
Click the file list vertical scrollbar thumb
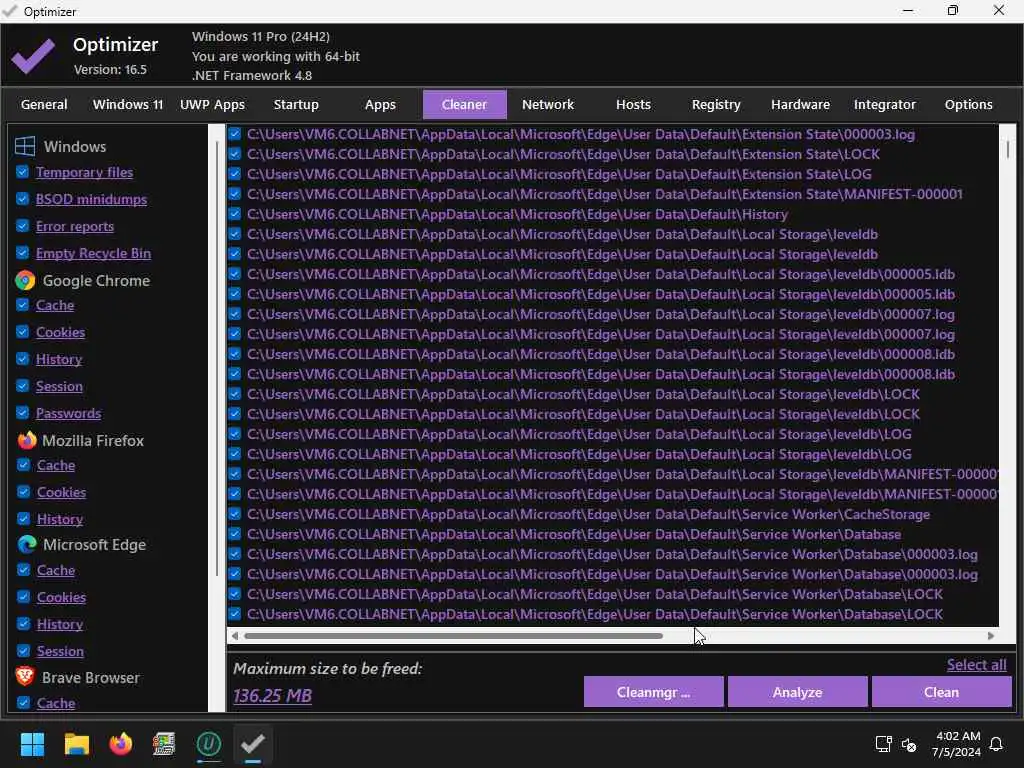coord(1008,149)
